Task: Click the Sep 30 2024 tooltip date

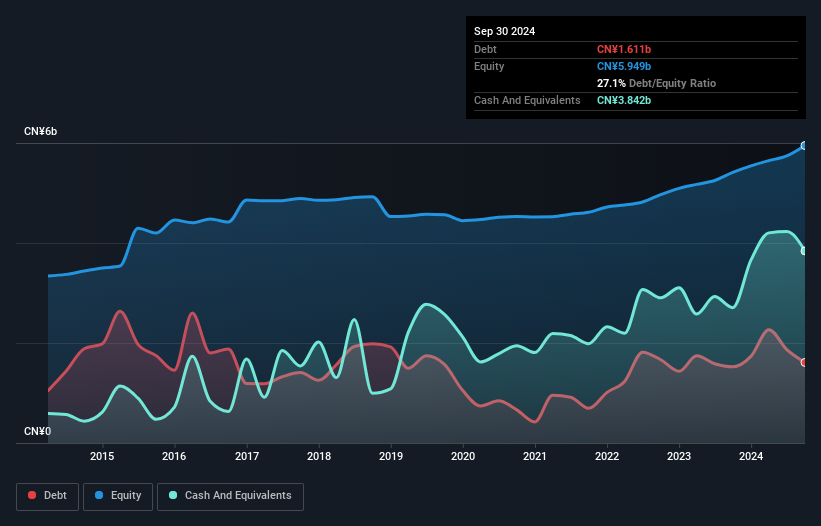Action: [504, 31]
